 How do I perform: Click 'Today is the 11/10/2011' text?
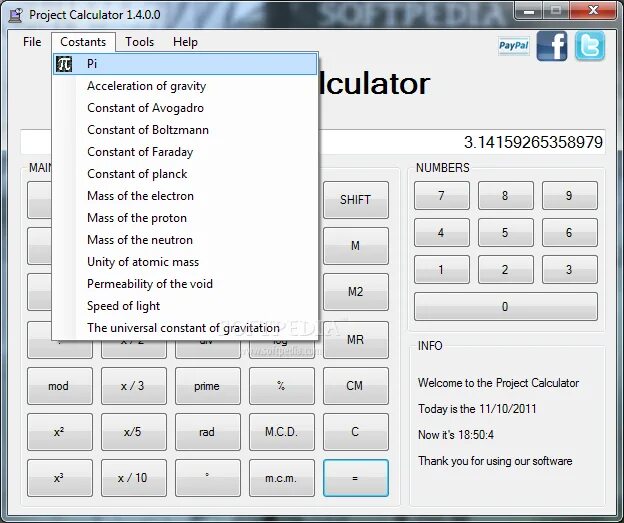click(x=477, y=409)
